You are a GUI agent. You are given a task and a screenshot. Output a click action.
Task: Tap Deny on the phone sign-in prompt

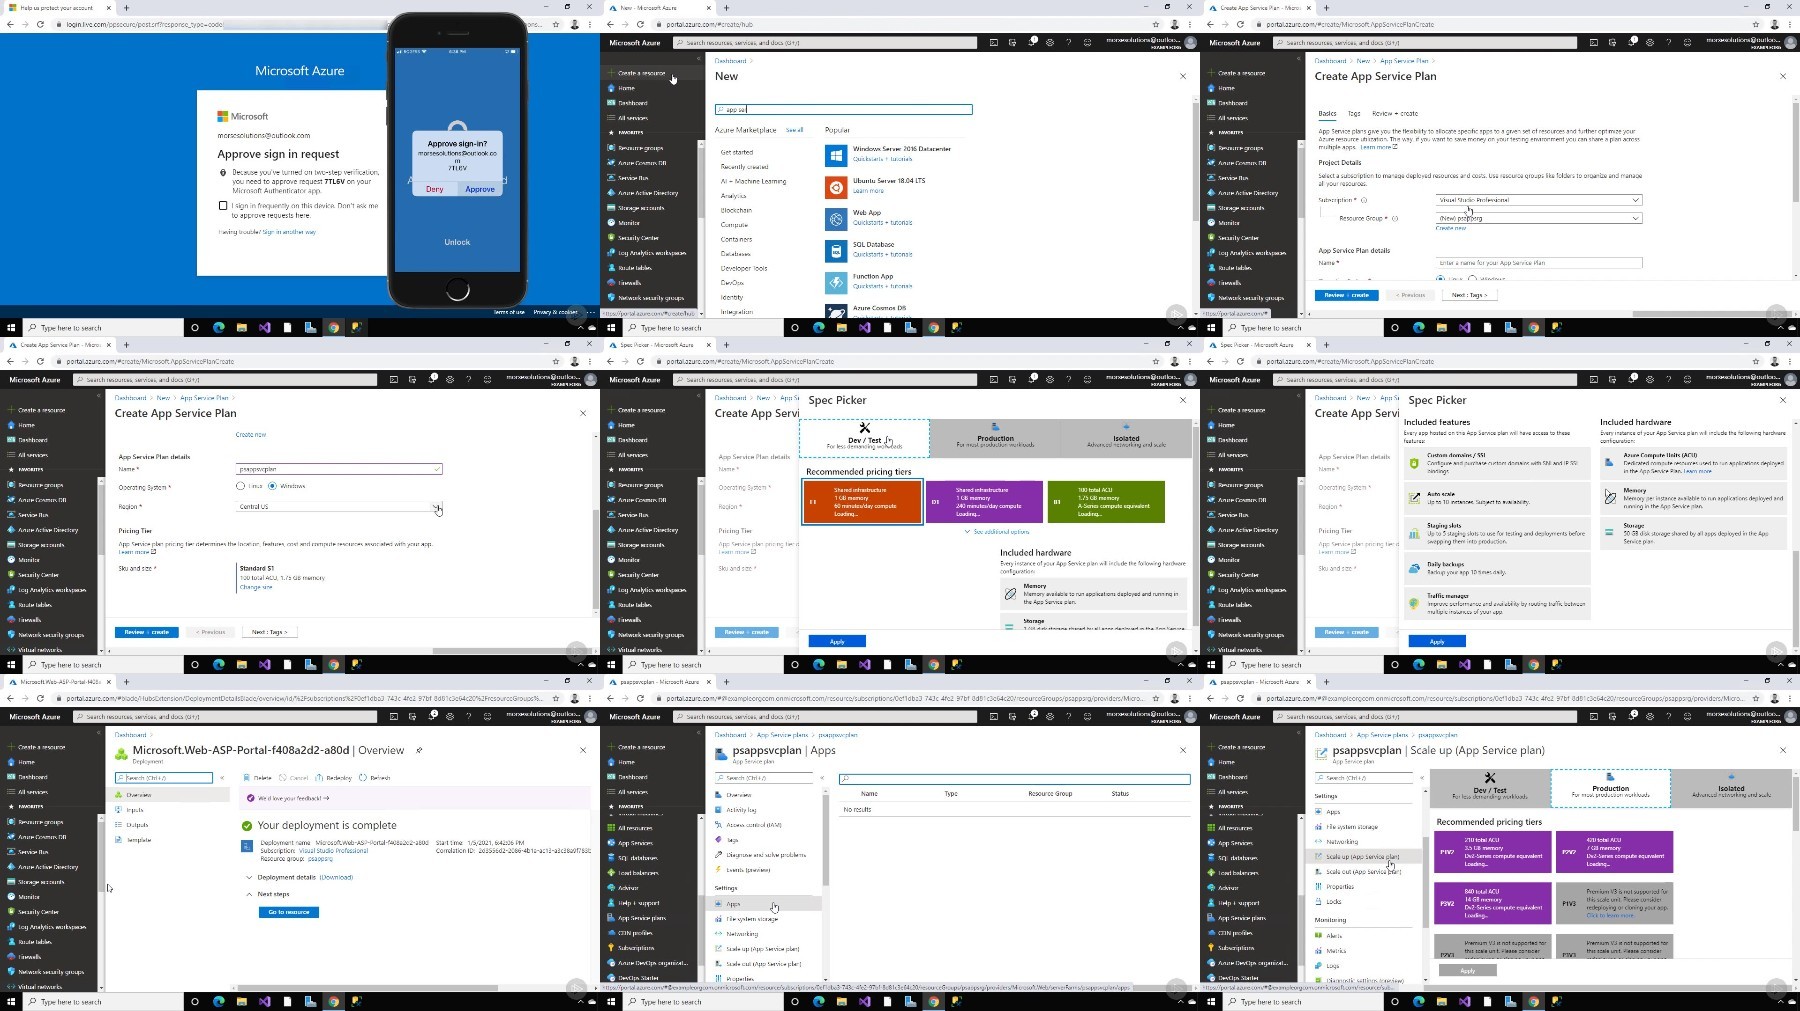click(x=435, y=189)
